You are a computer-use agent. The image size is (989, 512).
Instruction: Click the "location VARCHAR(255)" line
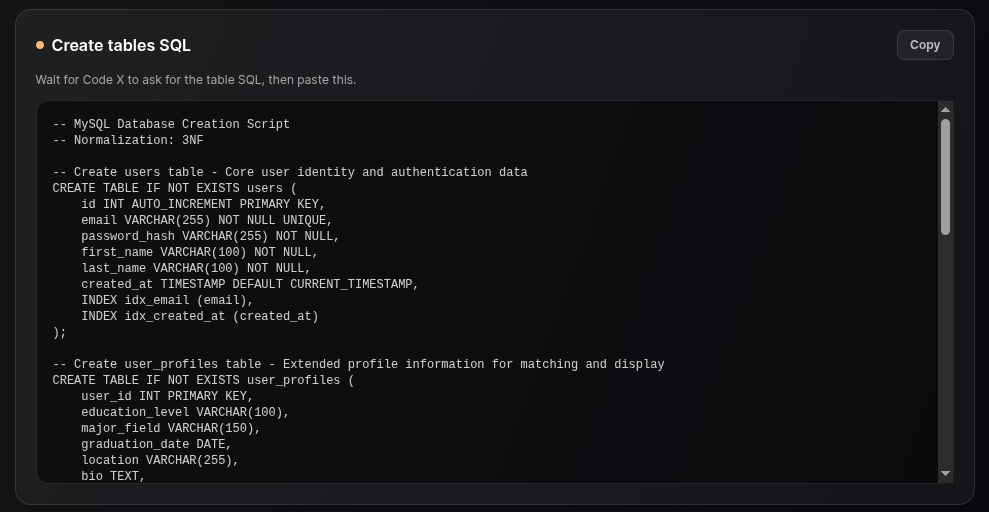pyautogui.click(x=160, y=461)
